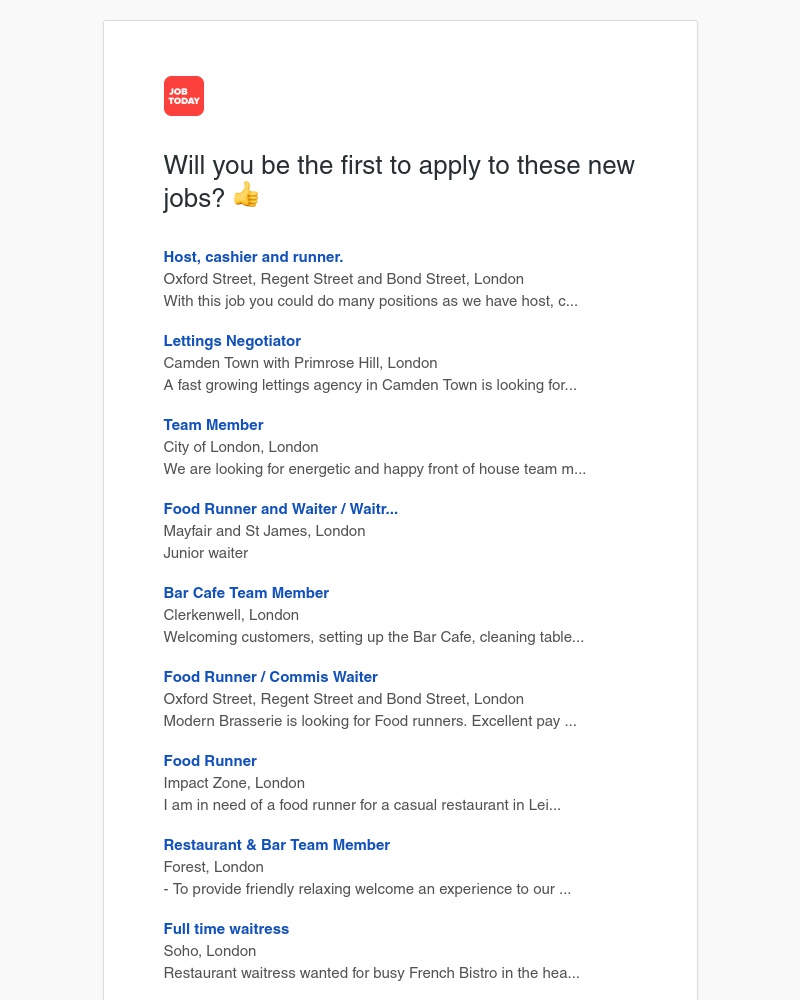Click the Forest, London location text
800x1000 pixels.
214,867
